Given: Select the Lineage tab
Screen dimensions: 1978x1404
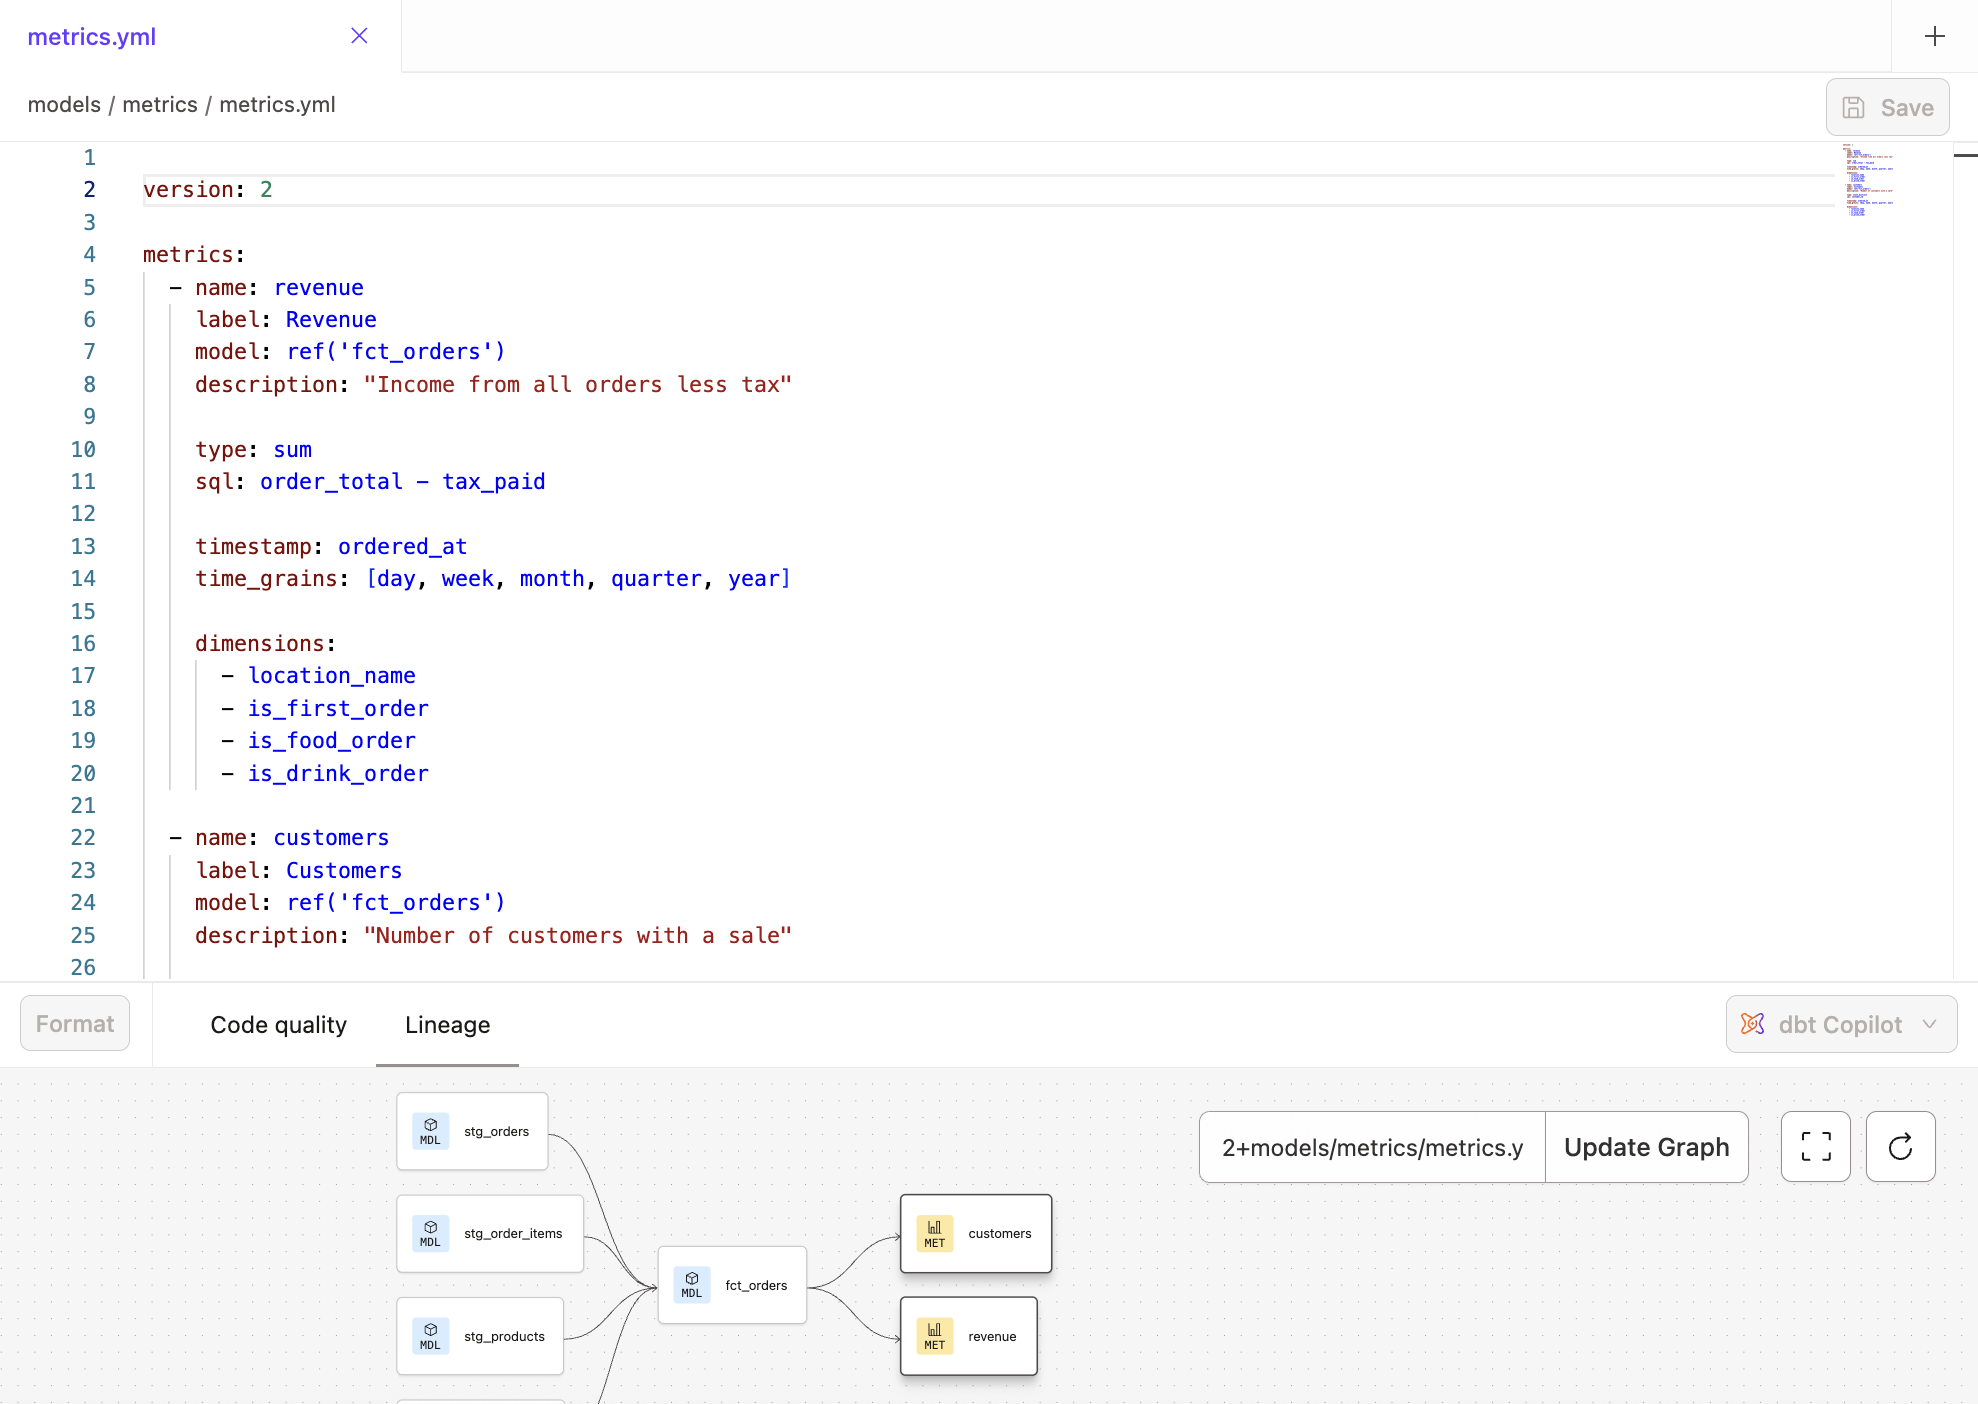Looking at the screenshot, I should coord(447,1024).
